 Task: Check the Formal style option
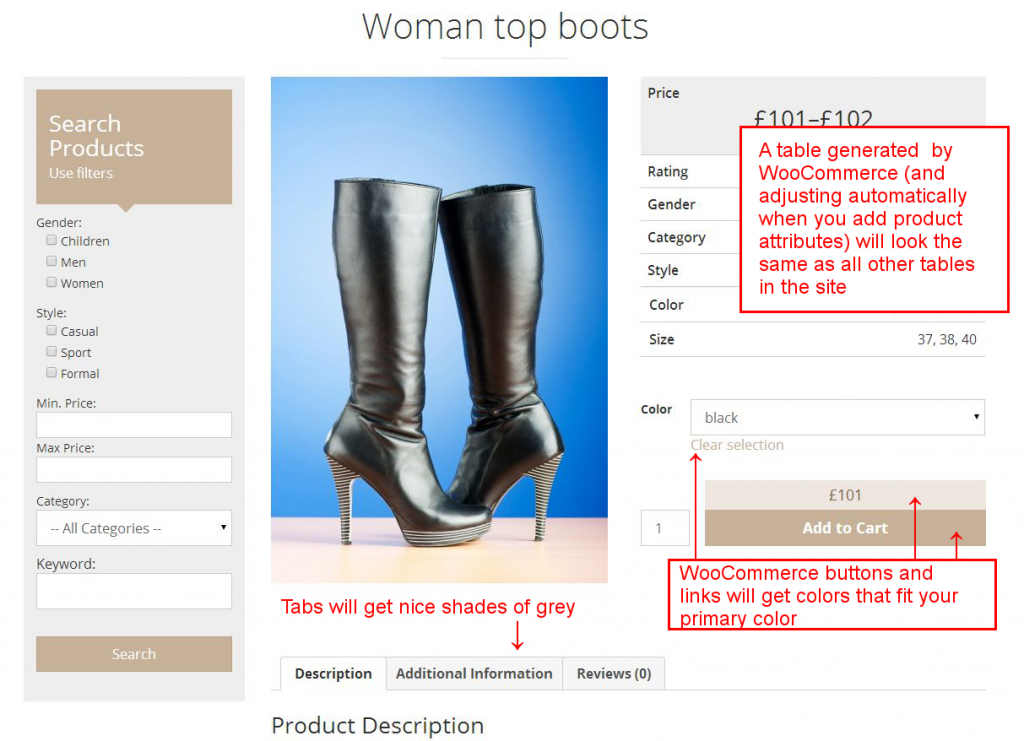51,373
